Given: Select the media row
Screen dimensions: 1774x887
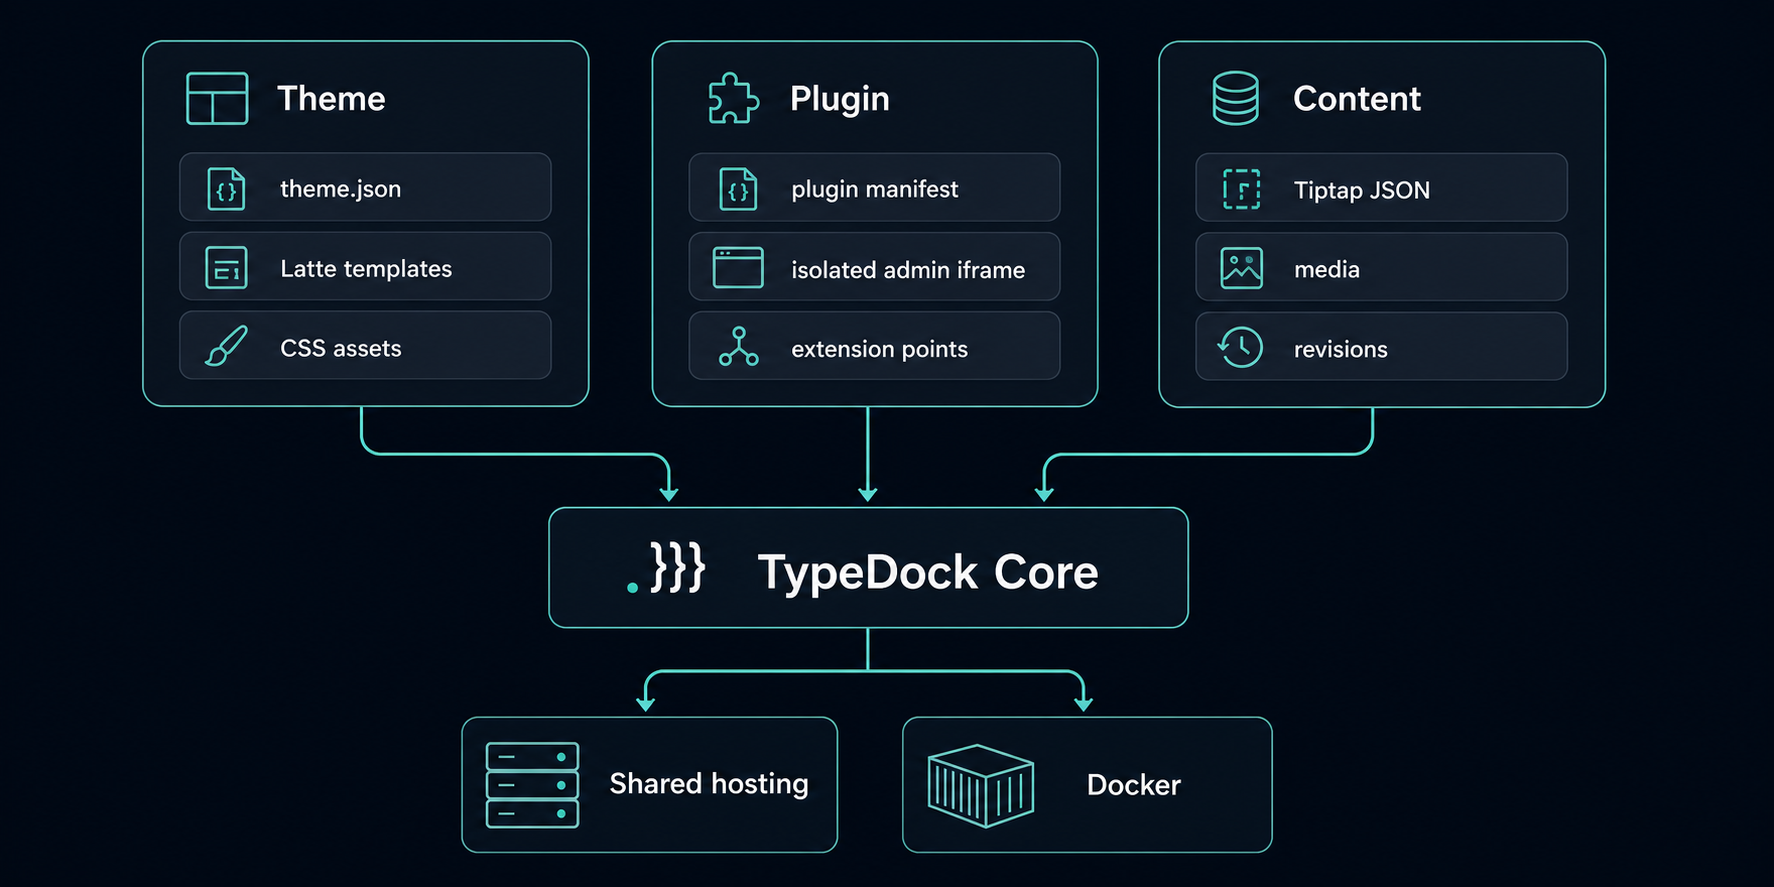Looking at the screenshot, I should (1381, 266).
